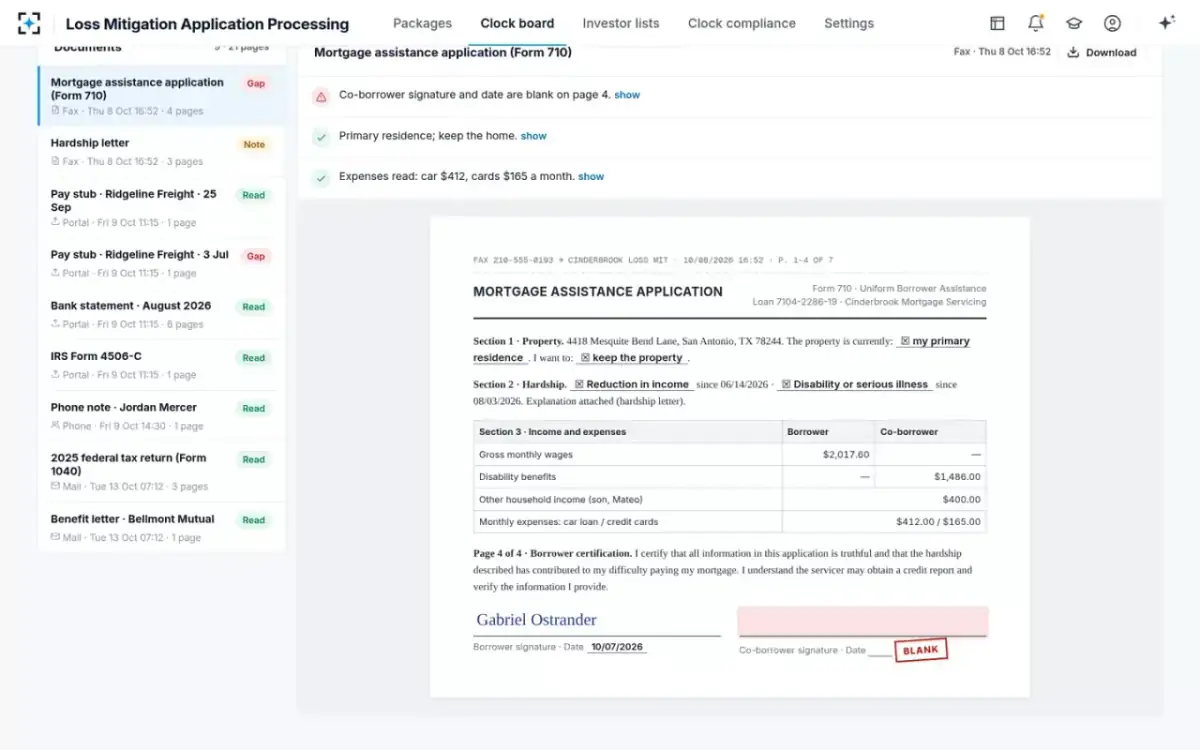1200x750 pixels.
Task: Click the monthly expenses value $412.00 / $165.00
Action: coord(939,522)
